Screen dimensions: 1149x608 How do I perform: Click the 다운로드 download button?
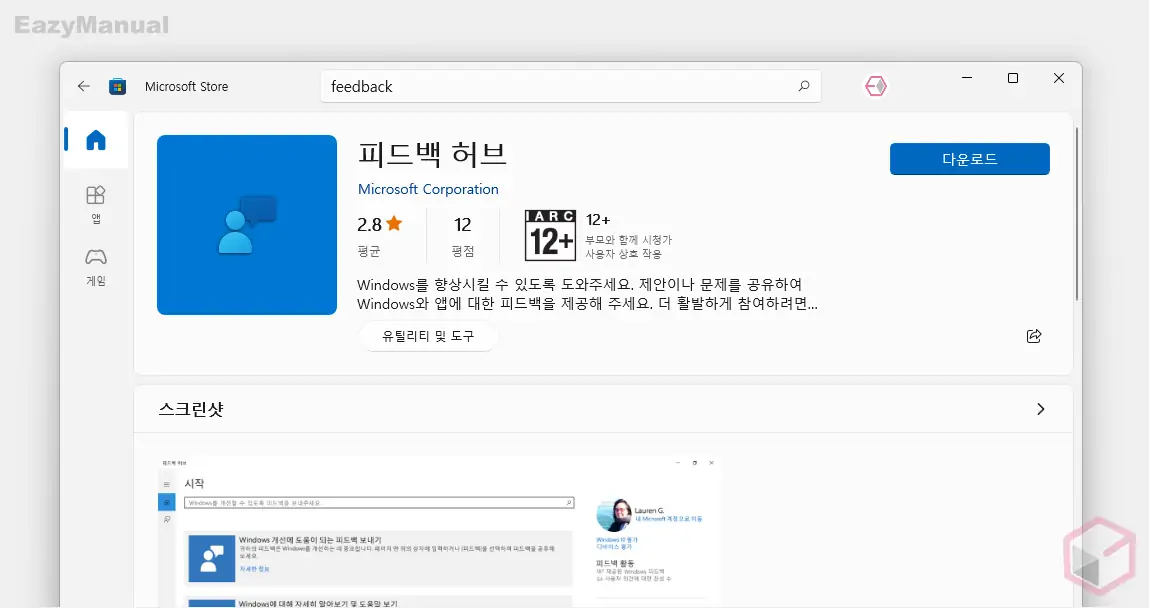coord(969,158)
